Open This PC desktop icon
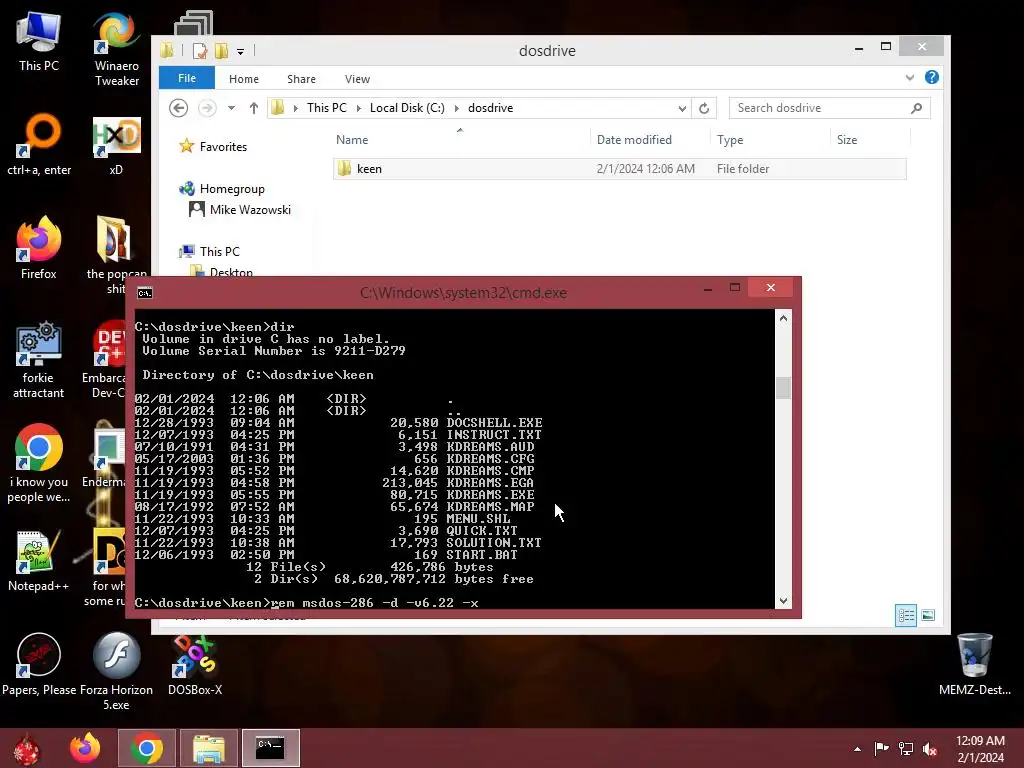This screenshot has width=1024, height=768. coord(39,41)
